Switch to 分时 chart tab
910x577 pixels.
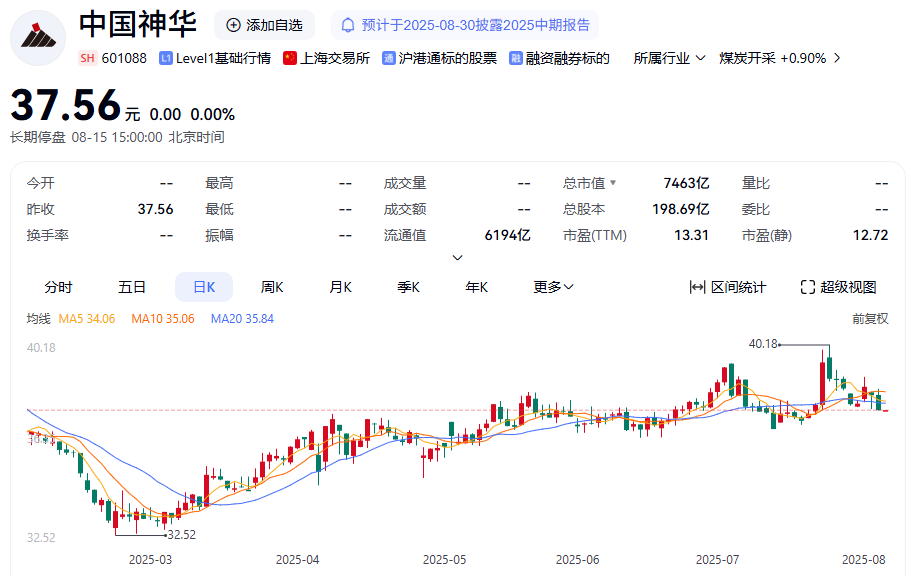click(58, 287)
